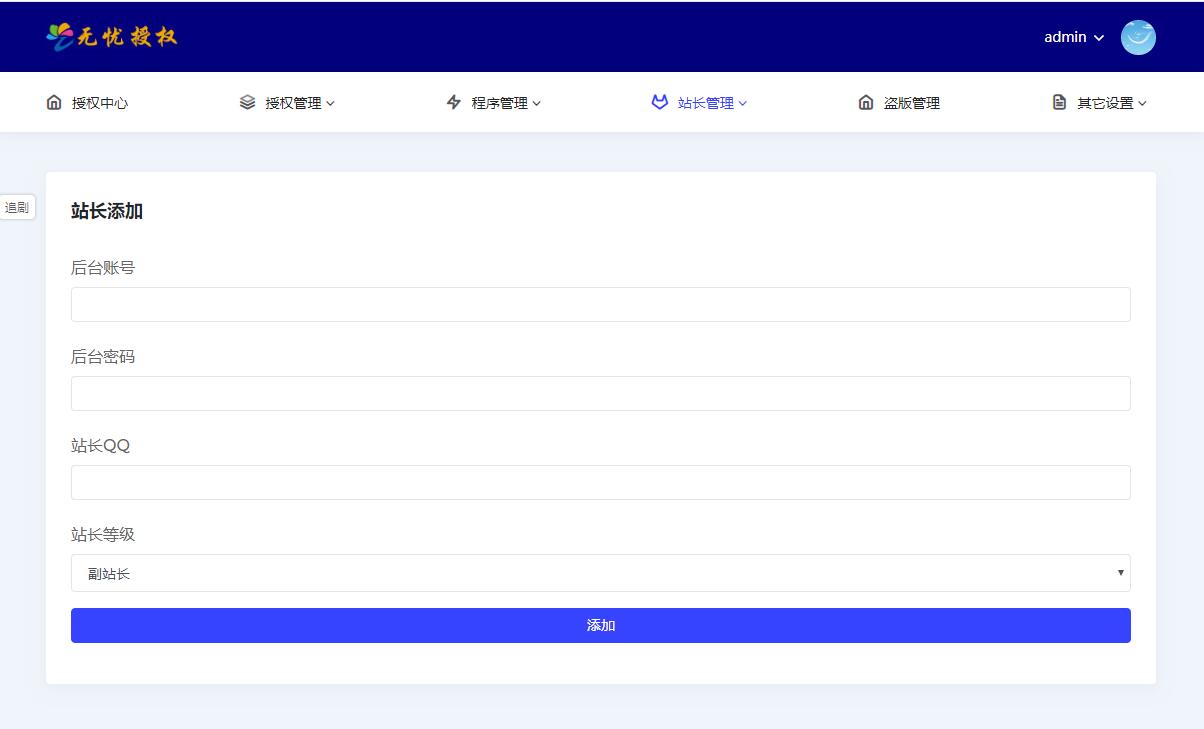1204x729 pixels.
Task: Open the 其它设置 menu
Action: pyautogui.click(x=1105, y=103)
